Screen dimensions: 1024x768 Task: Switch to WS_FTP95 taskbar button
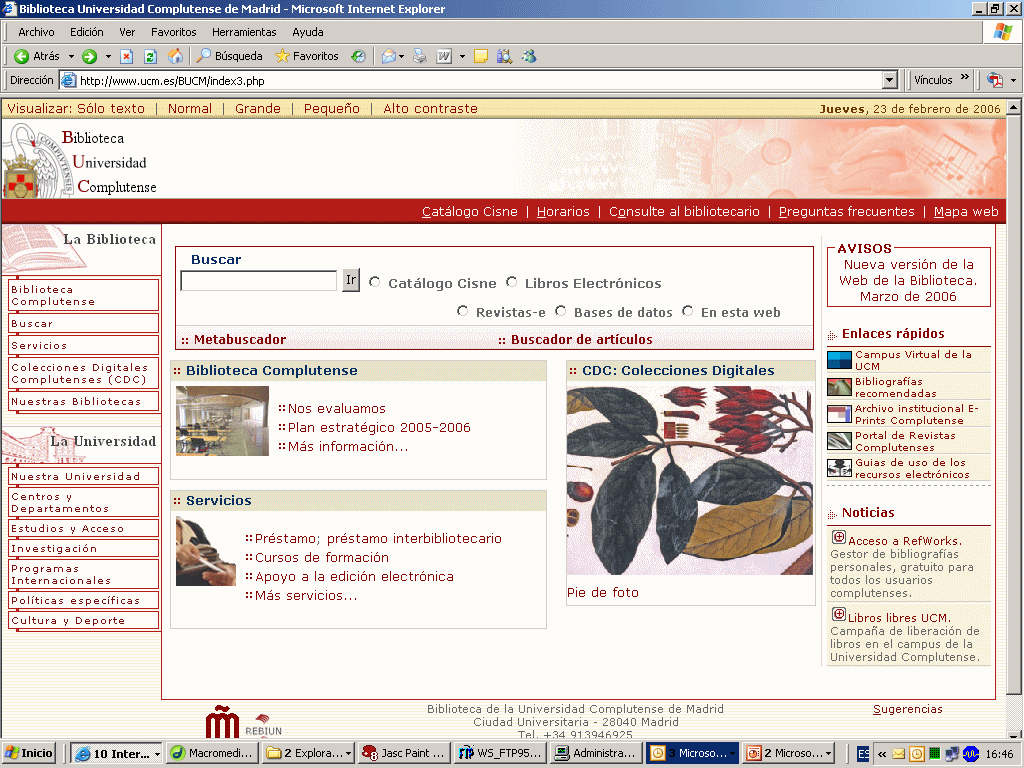tap(500, 754)
